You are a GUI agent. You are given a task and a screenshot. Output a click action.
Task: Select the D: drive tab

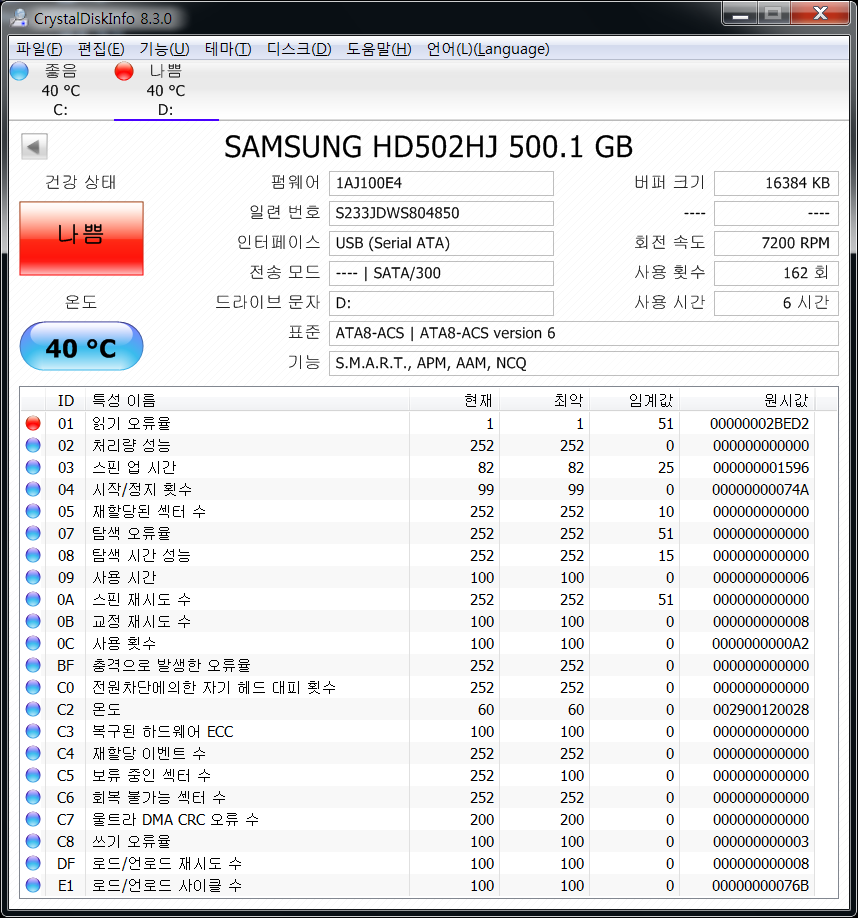(165, 90)
